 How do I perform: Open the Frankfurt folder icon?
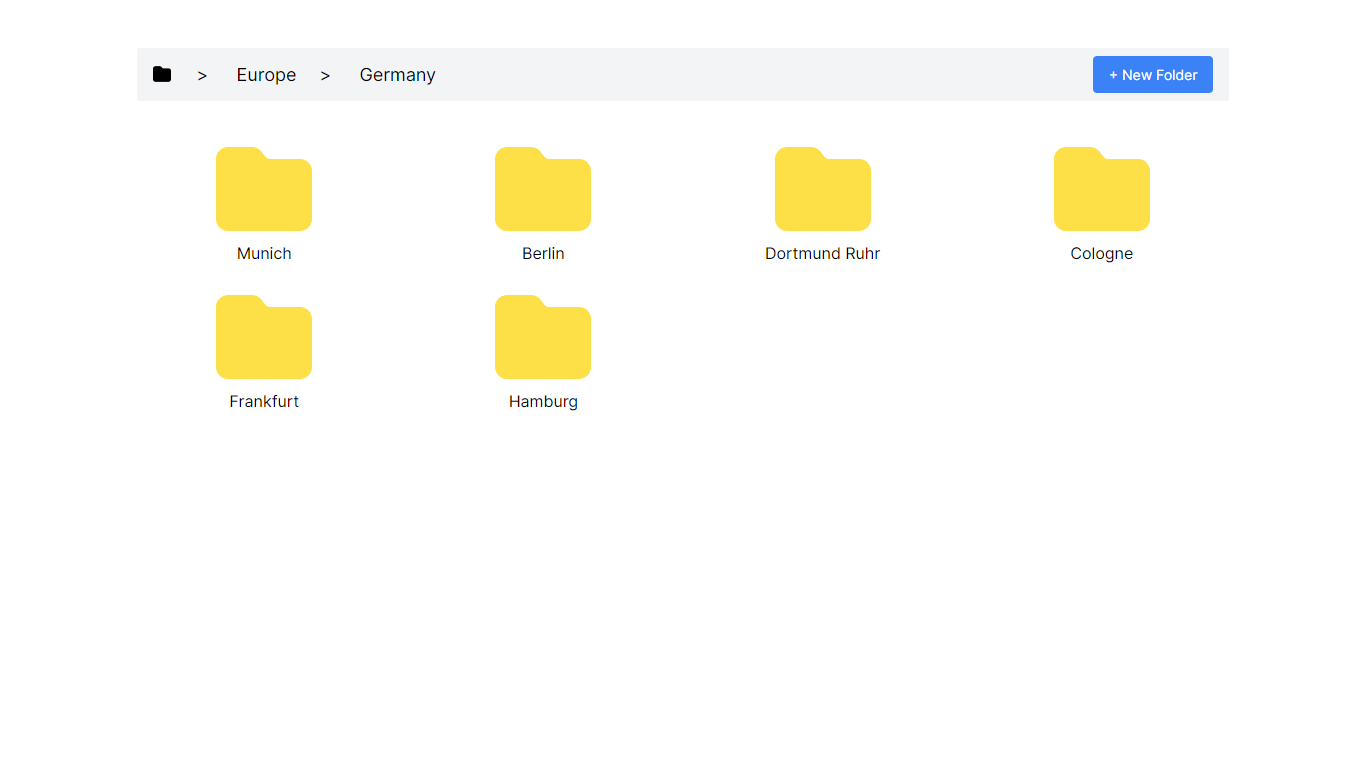(264, 338)
